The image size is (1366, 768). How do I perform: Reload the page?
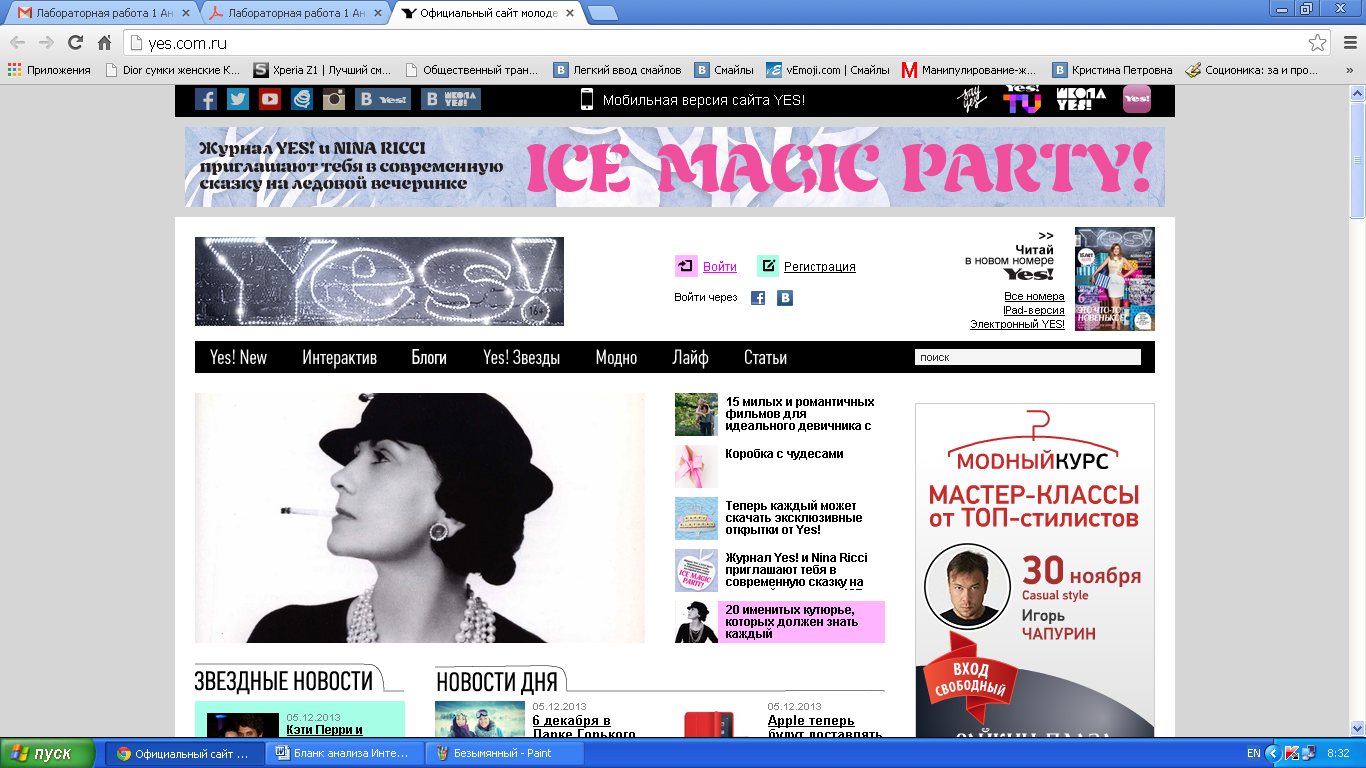(75, 42)
